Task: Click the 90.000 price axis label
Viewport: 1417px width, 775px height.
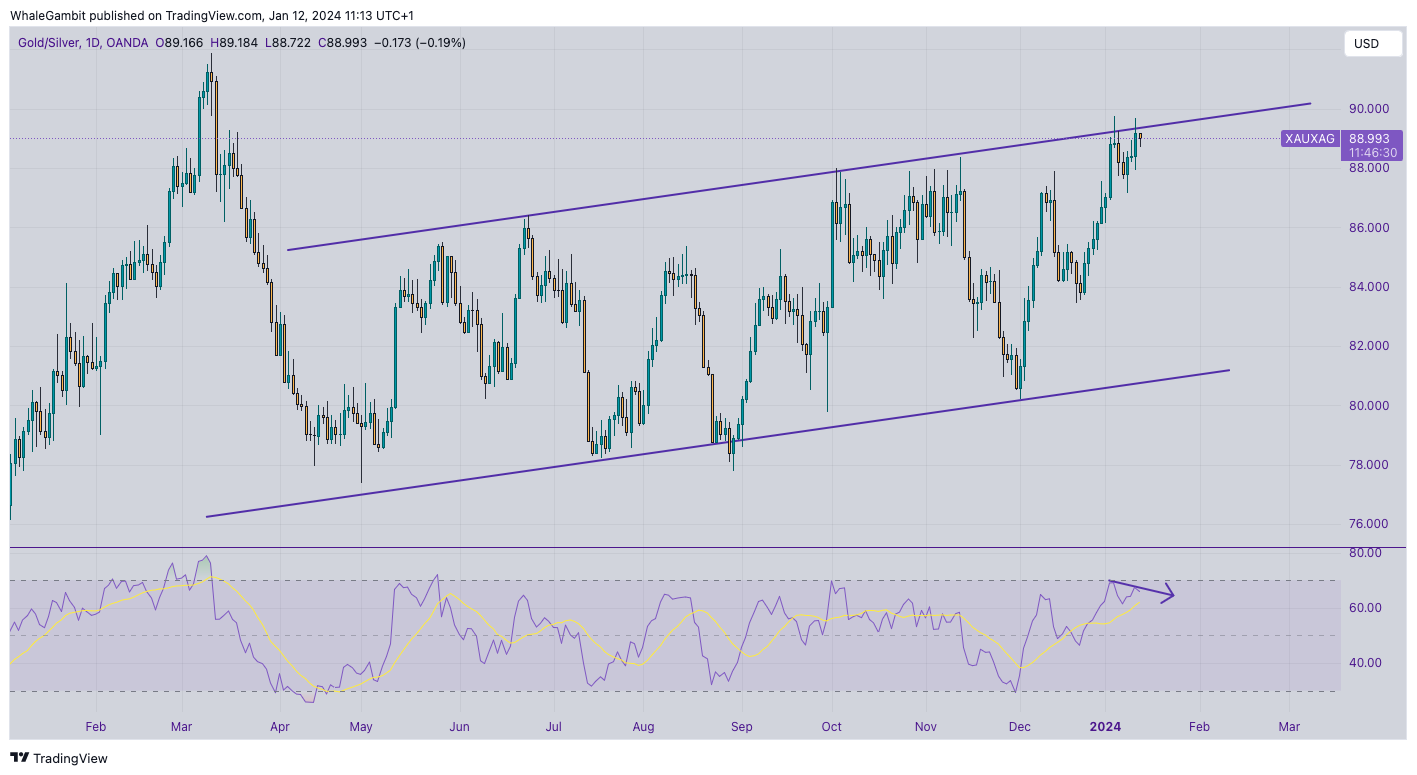Action: click(1368, 108)
